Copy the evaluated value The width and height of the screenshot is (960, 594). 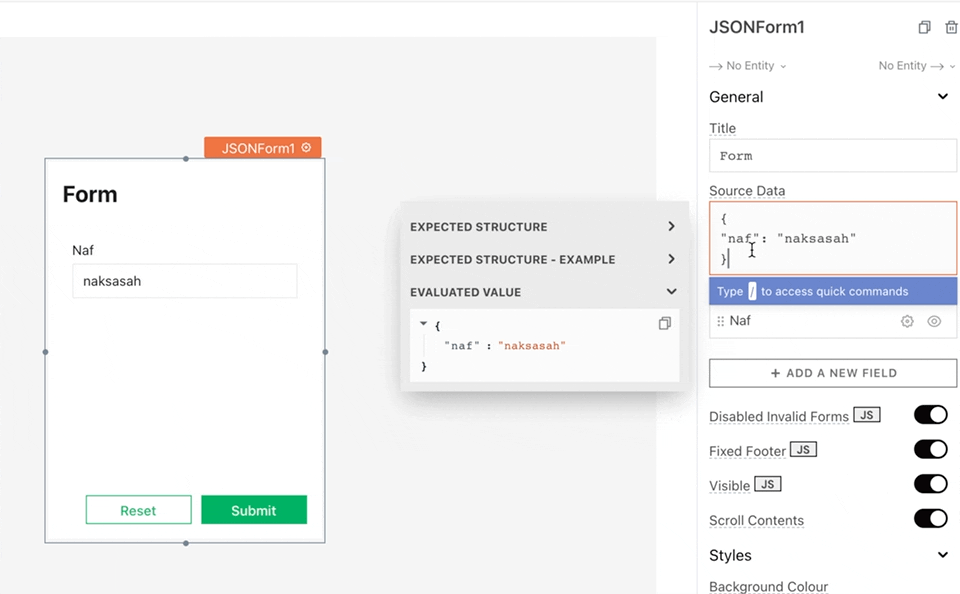click(x=664, y=323)
